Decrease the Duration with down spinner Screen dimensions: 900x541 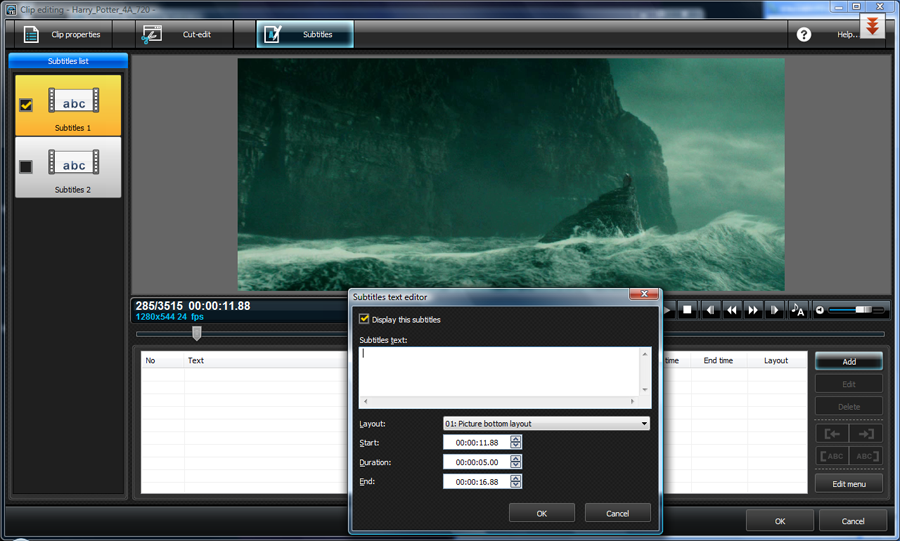click(x=516, y=465)
